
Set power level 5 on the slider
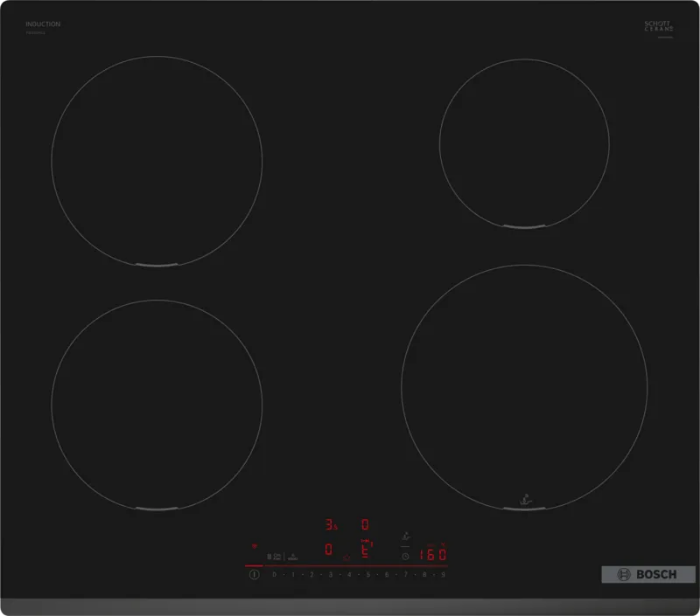368,574
